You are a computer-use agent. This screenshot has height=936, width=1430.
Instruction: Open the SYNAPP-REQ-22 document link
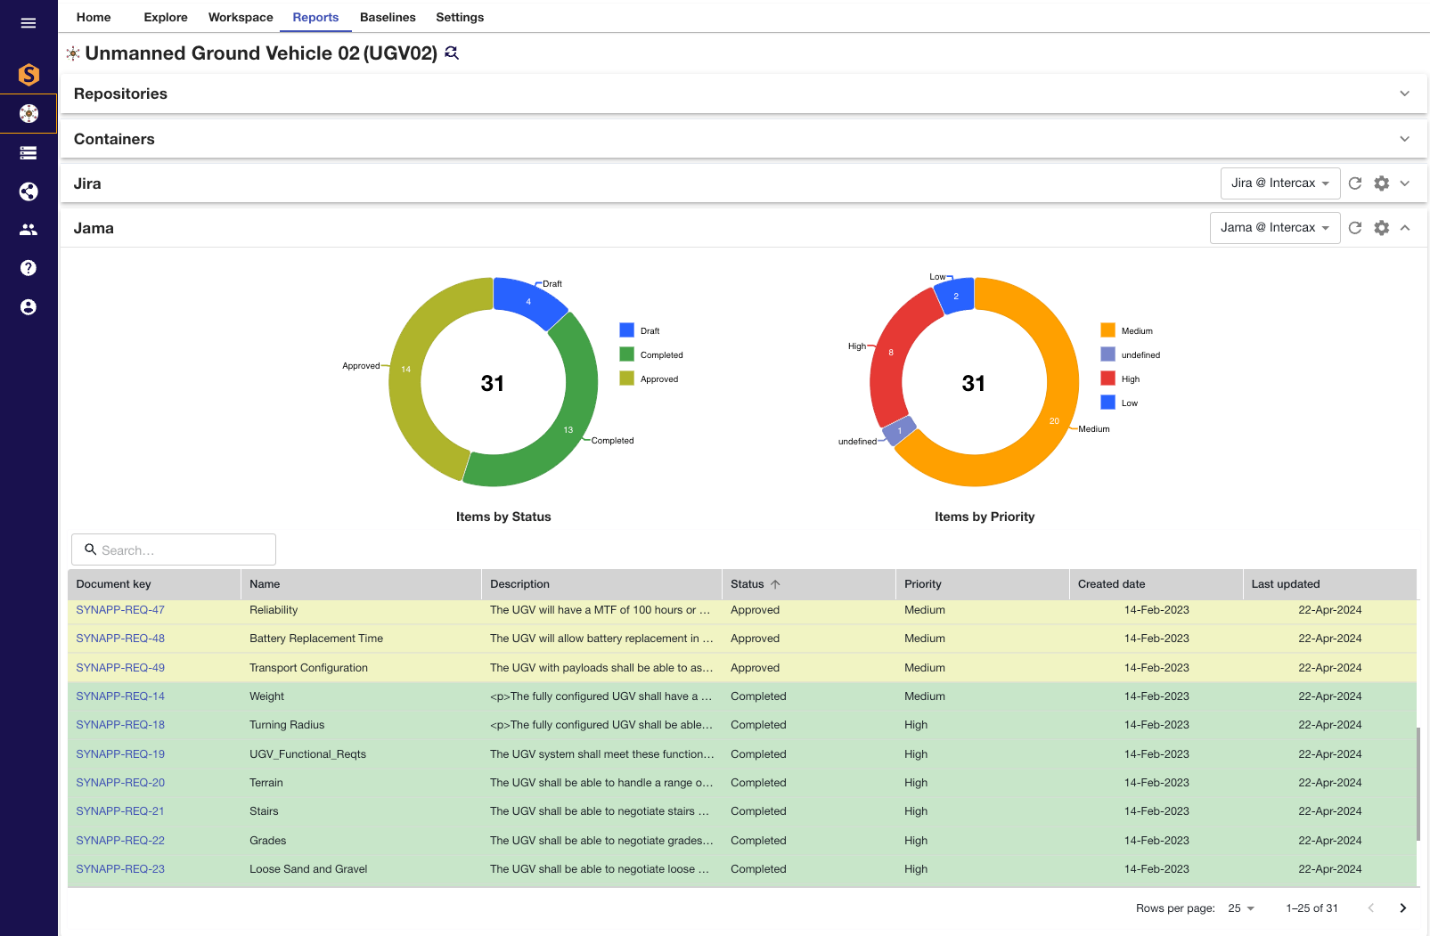coord(120,841)
